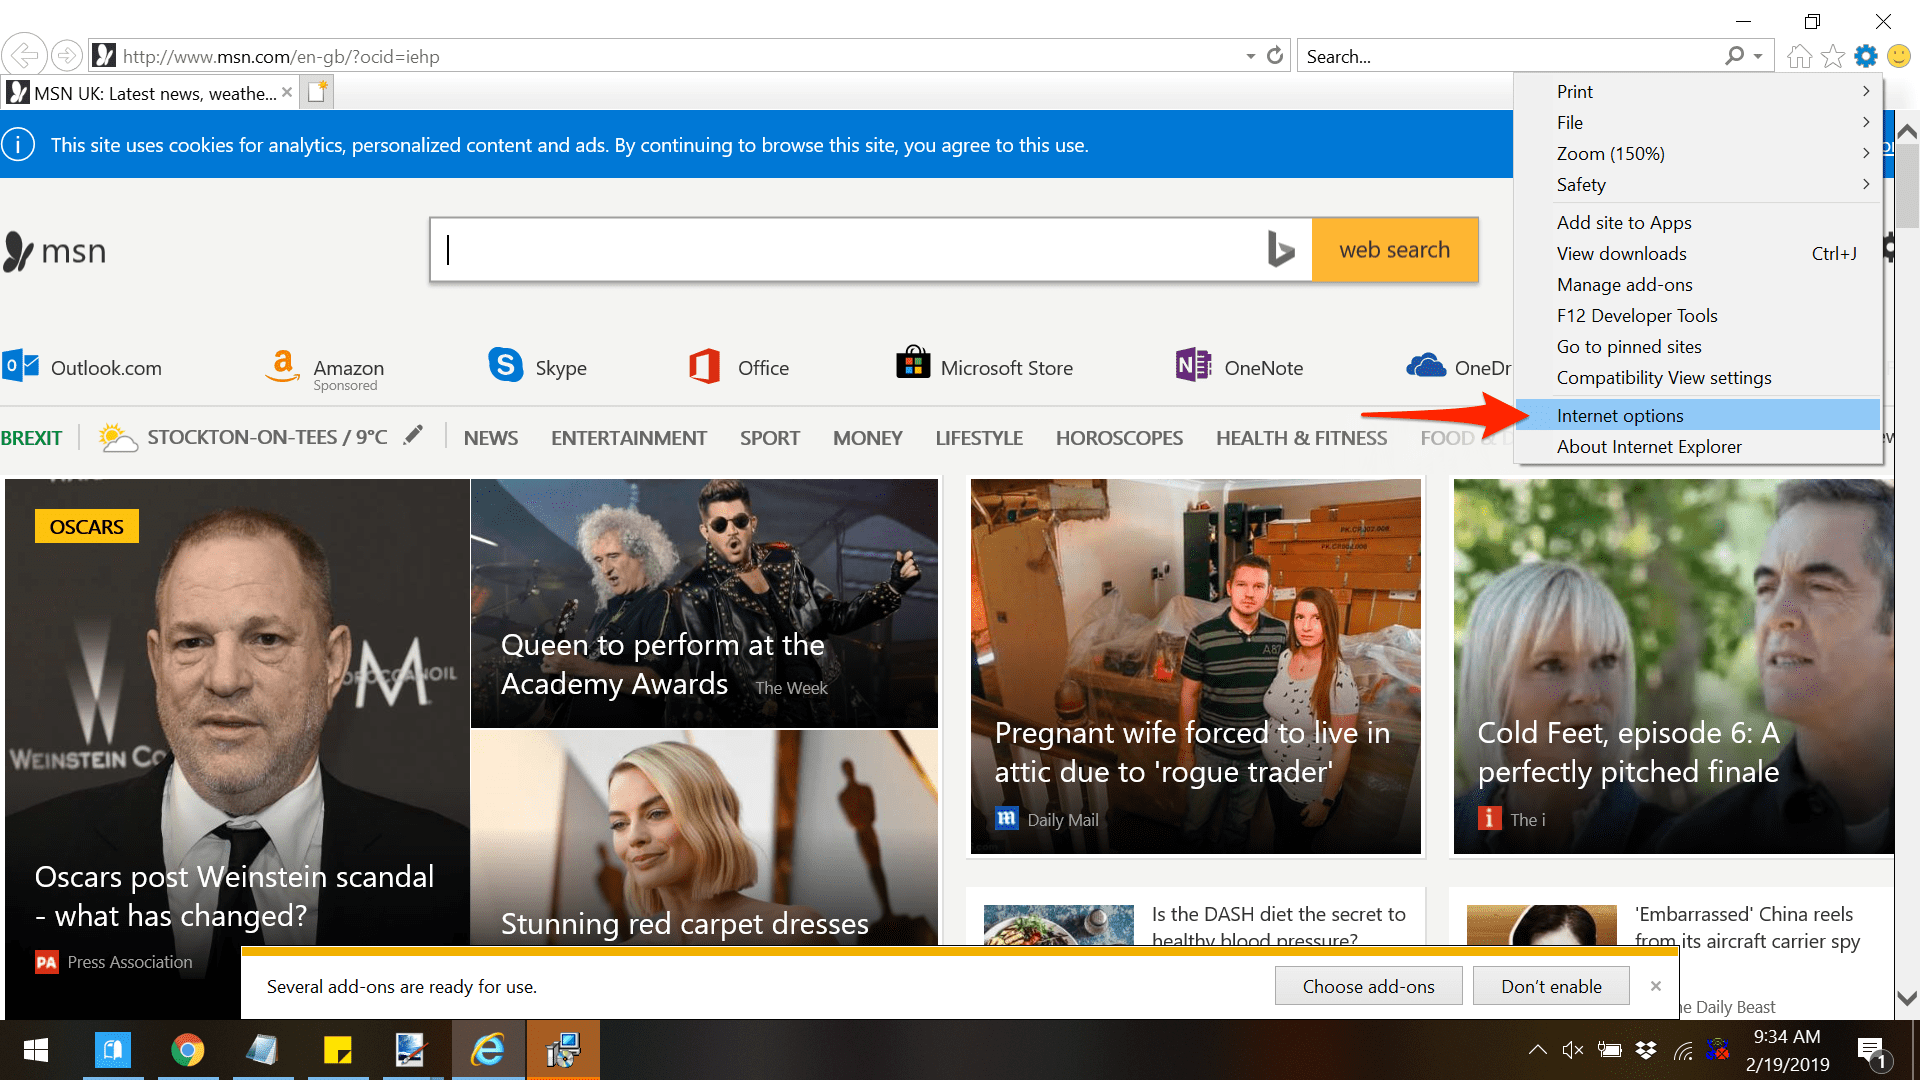Open Compatibility View settings
The width and height of the screenshot is (1920, 1080).
(x=1698, y=377)
